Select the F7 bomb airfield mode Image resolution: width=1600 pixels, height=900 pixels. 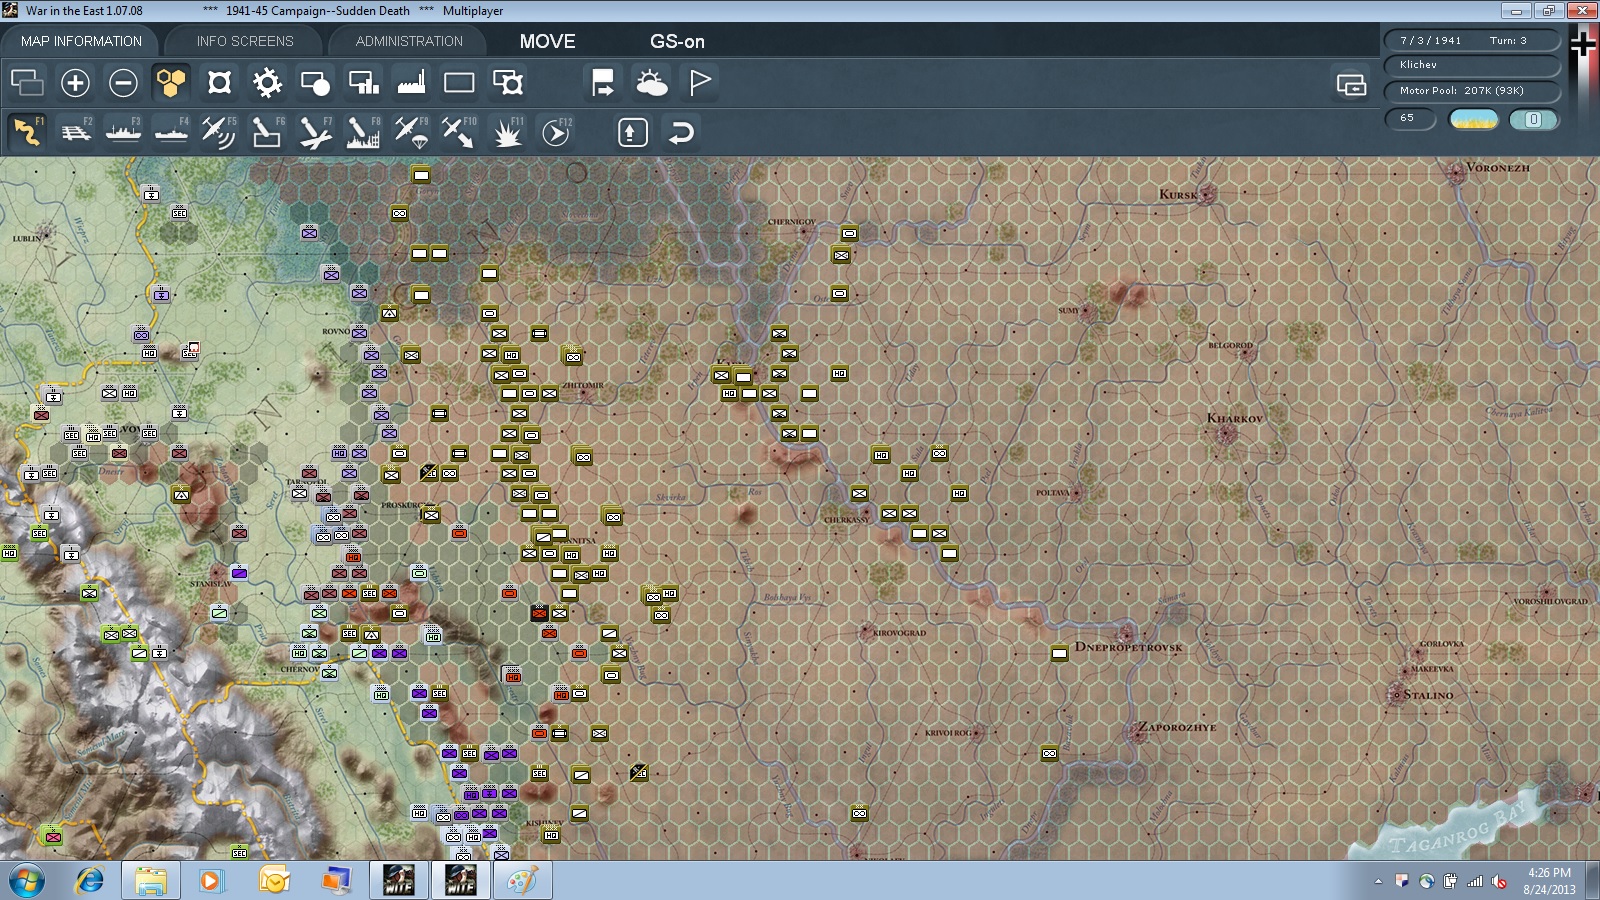[315, 132]
